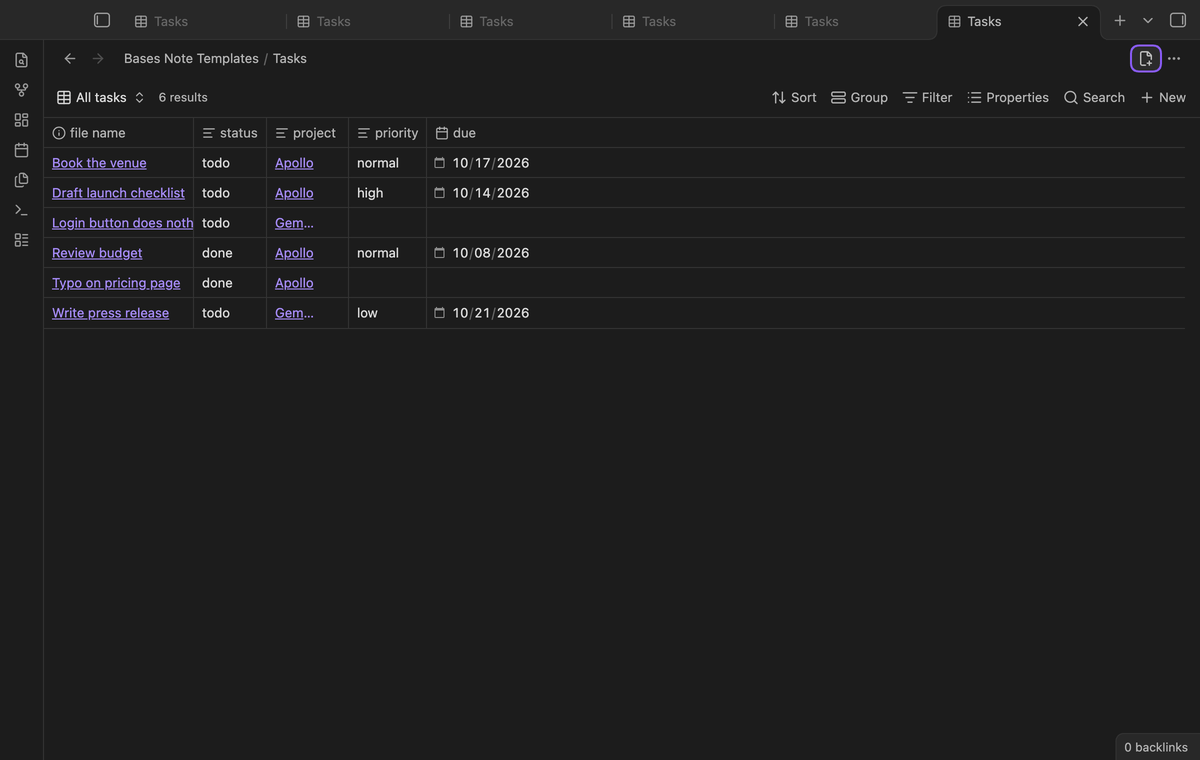The height and width of the screenshot is (760, 1200).
Task: Open the Typo on pricing page note
Action: (x=116, y=282)
